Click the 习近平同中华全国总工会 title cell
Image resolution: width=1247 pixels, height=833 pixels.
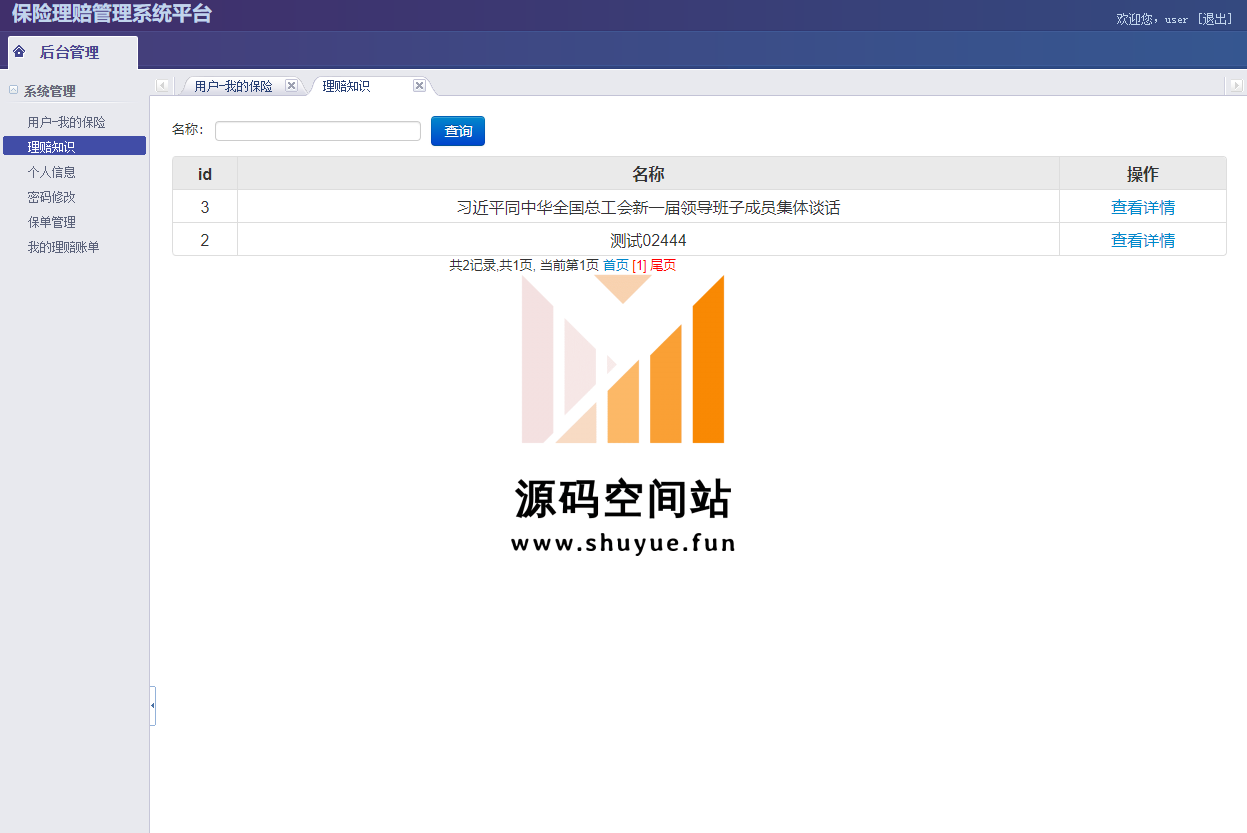click(648, 207)
